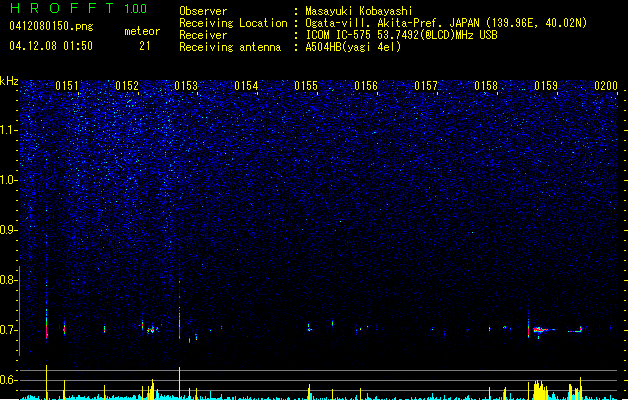This screenshot has width=629, height=400.
Task: Click the 'meteor' label
Action: 142,31
